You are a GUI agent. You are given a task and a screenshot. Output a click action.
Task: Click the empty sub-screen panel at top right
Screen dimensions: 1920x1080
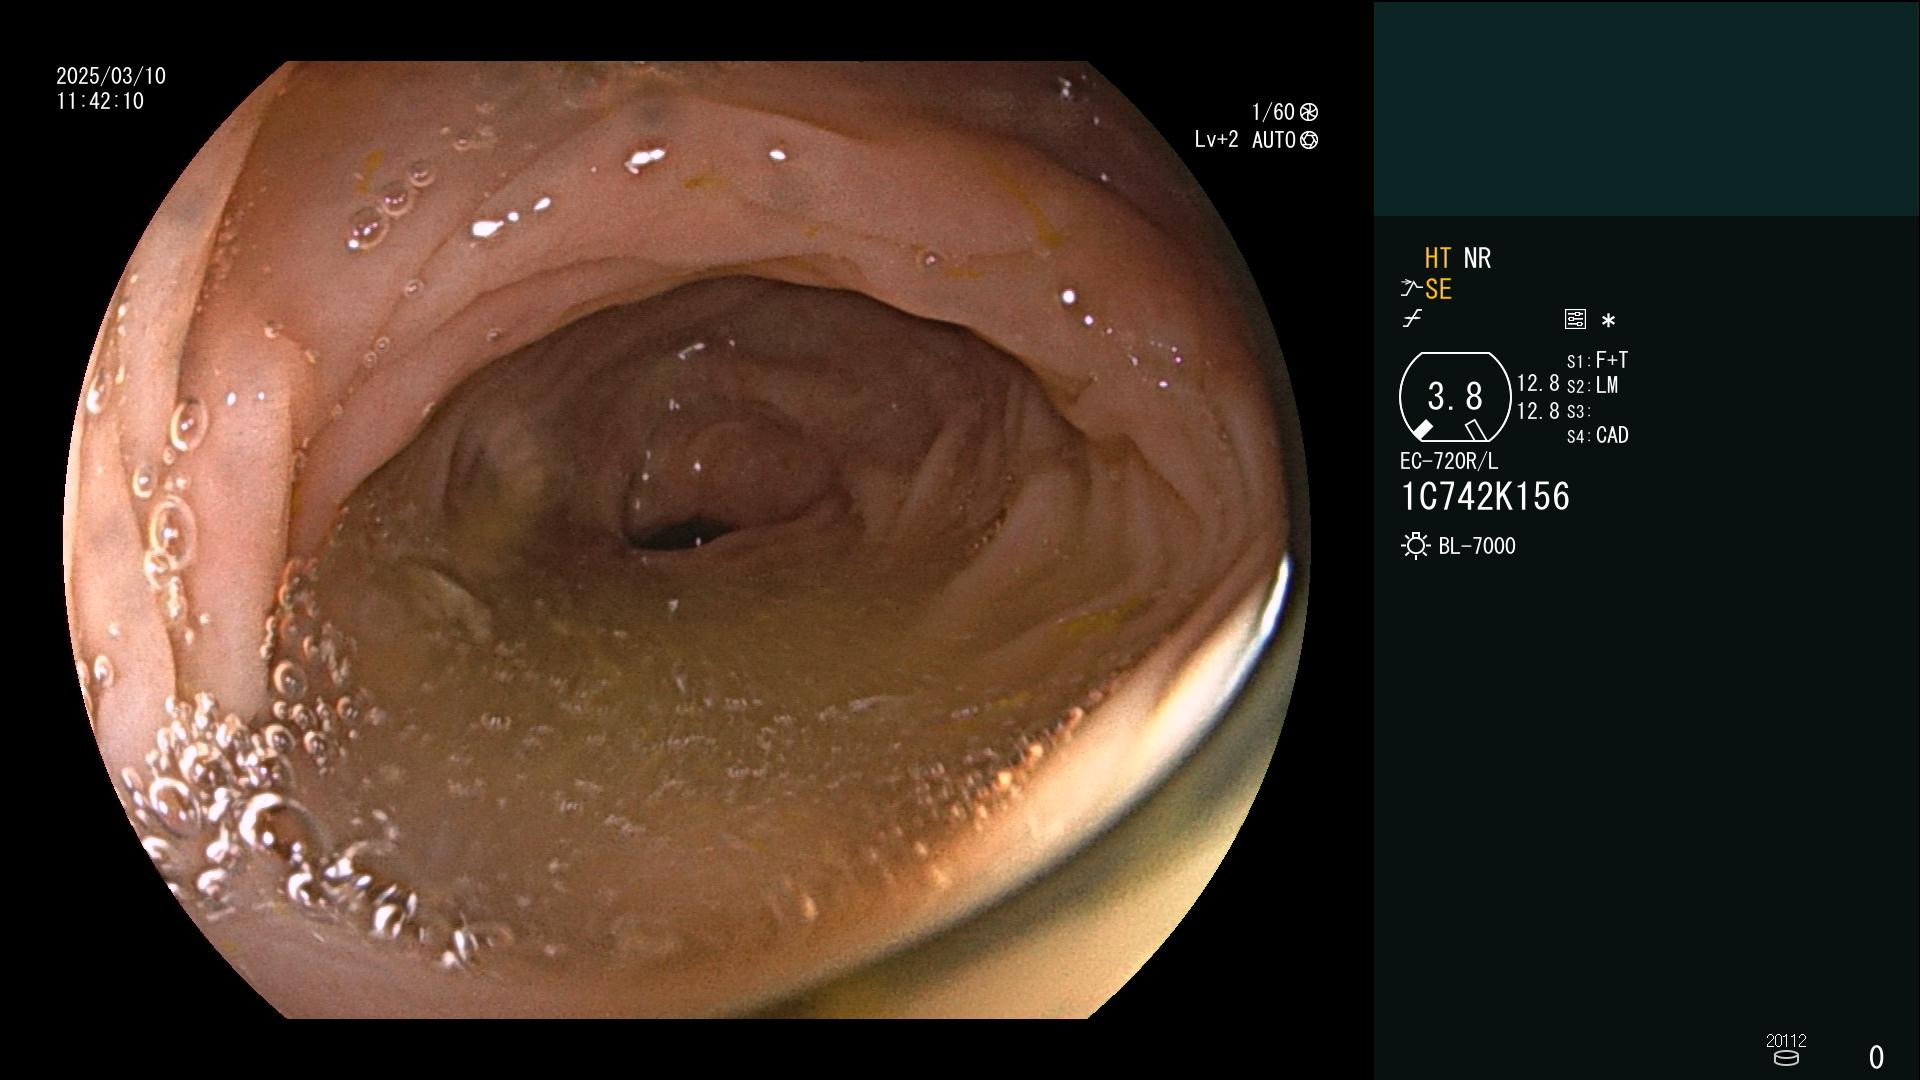pos(1646,108)
